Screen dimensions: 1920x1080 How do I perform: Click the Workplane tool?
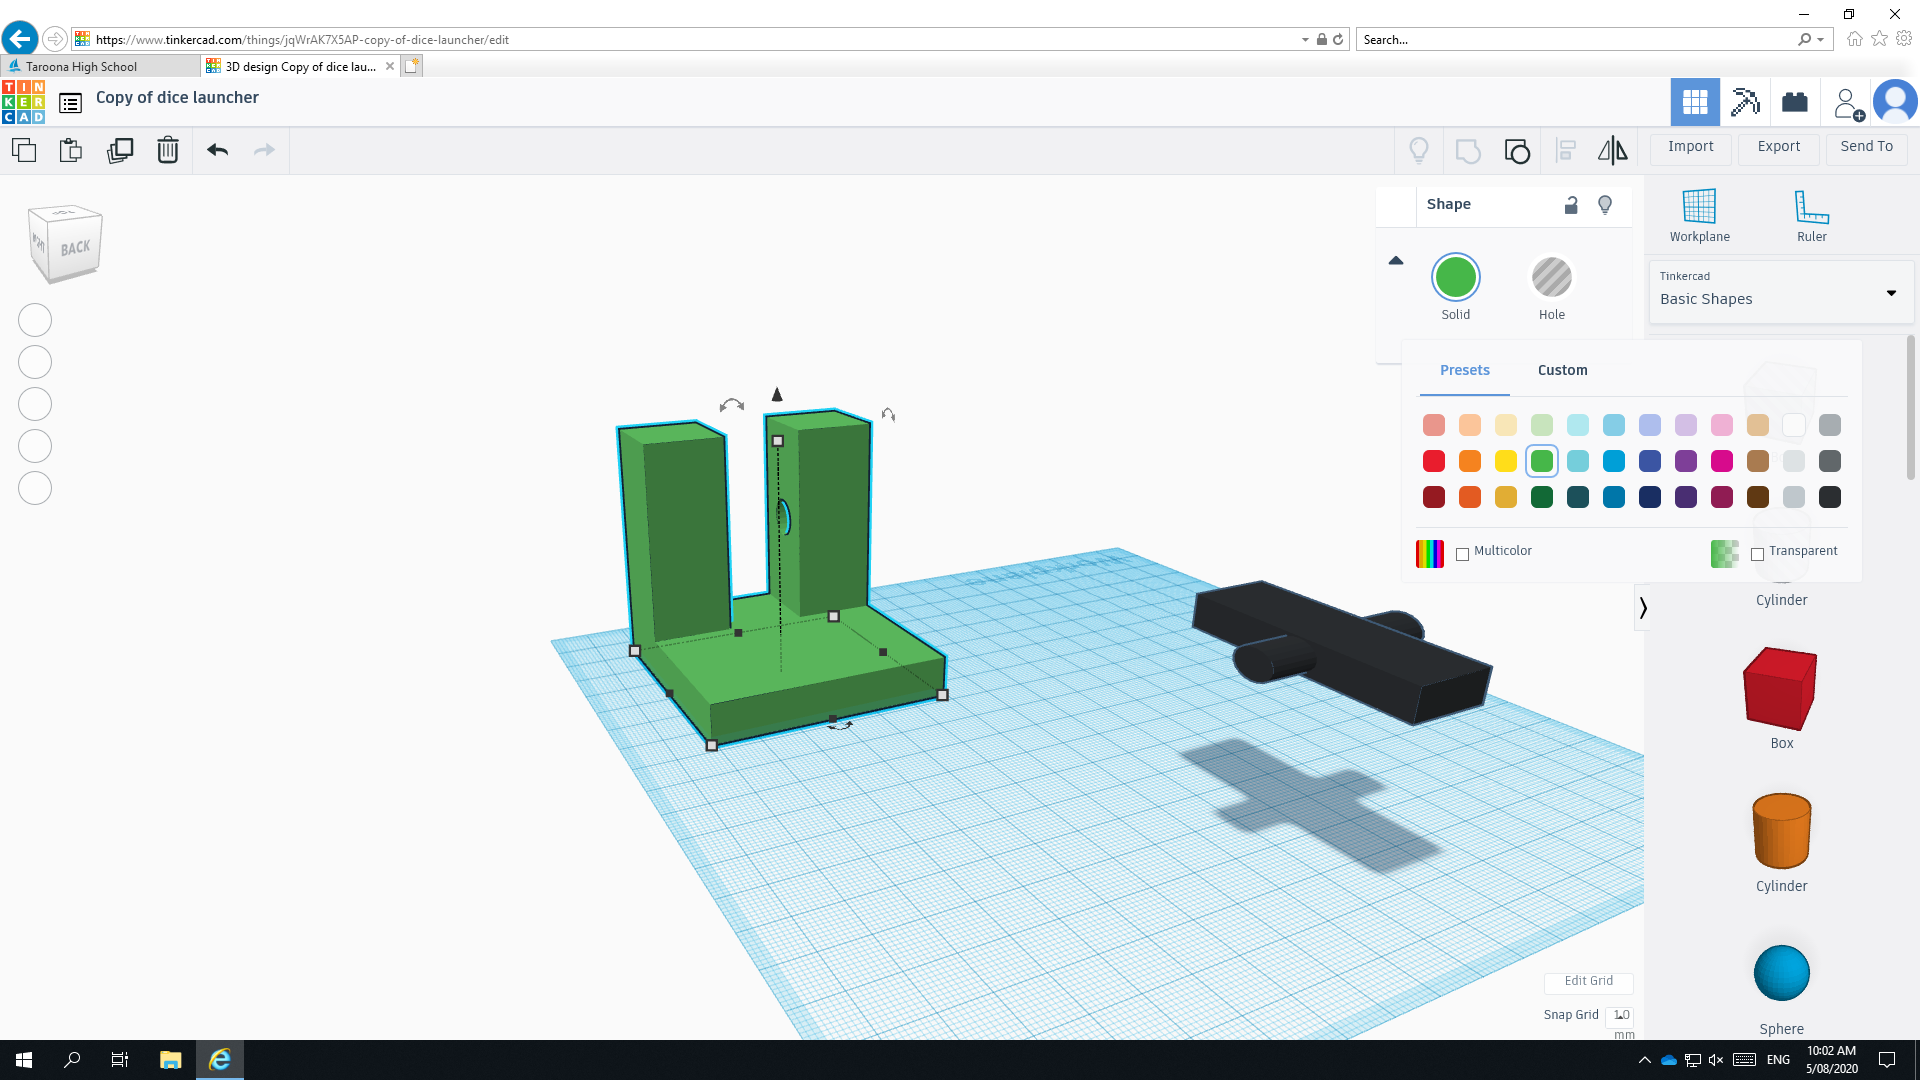[1699, 213]
